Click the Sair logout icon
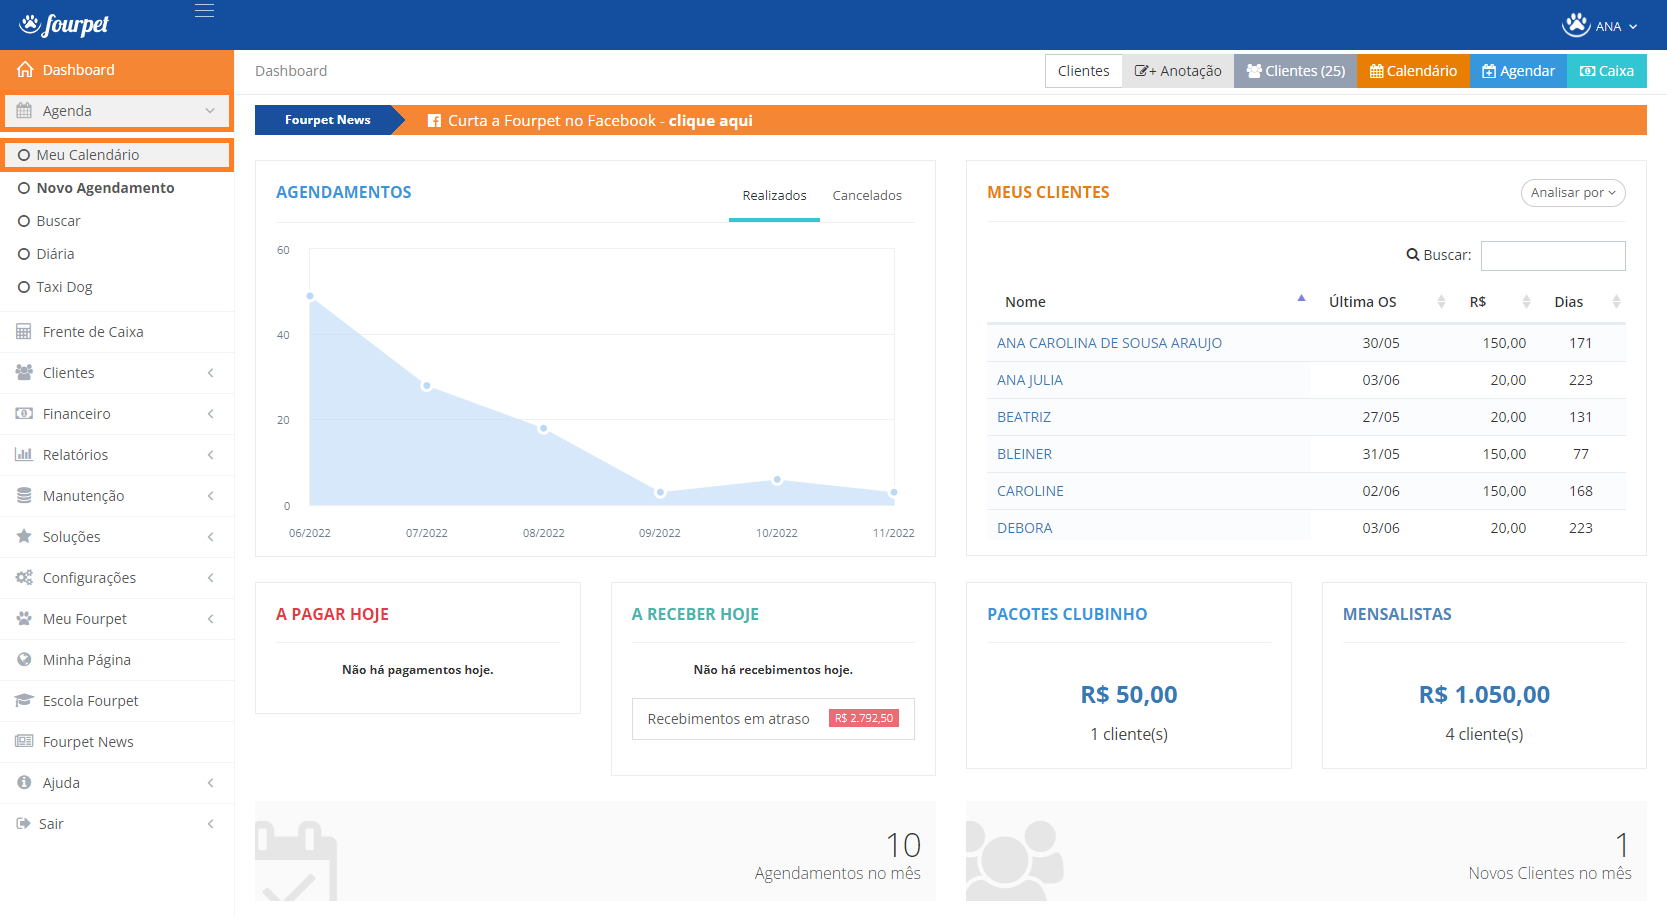 [x=23, y=824]
